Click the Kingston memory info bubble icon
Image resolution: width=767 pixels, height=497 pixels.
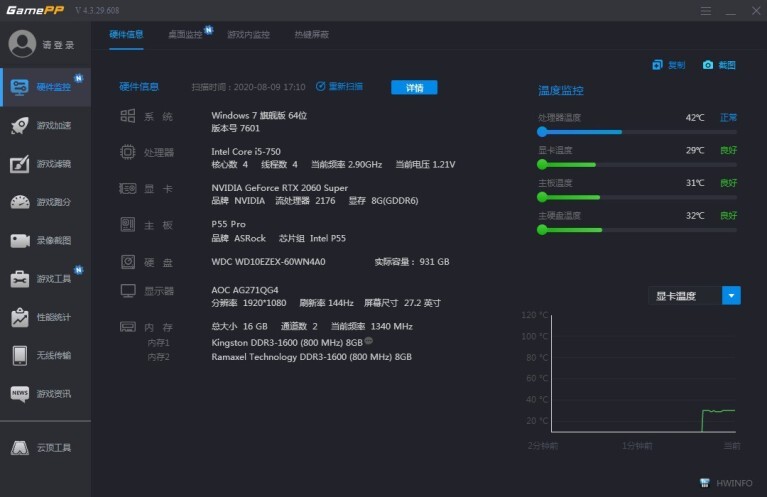[x=369, y=341]
